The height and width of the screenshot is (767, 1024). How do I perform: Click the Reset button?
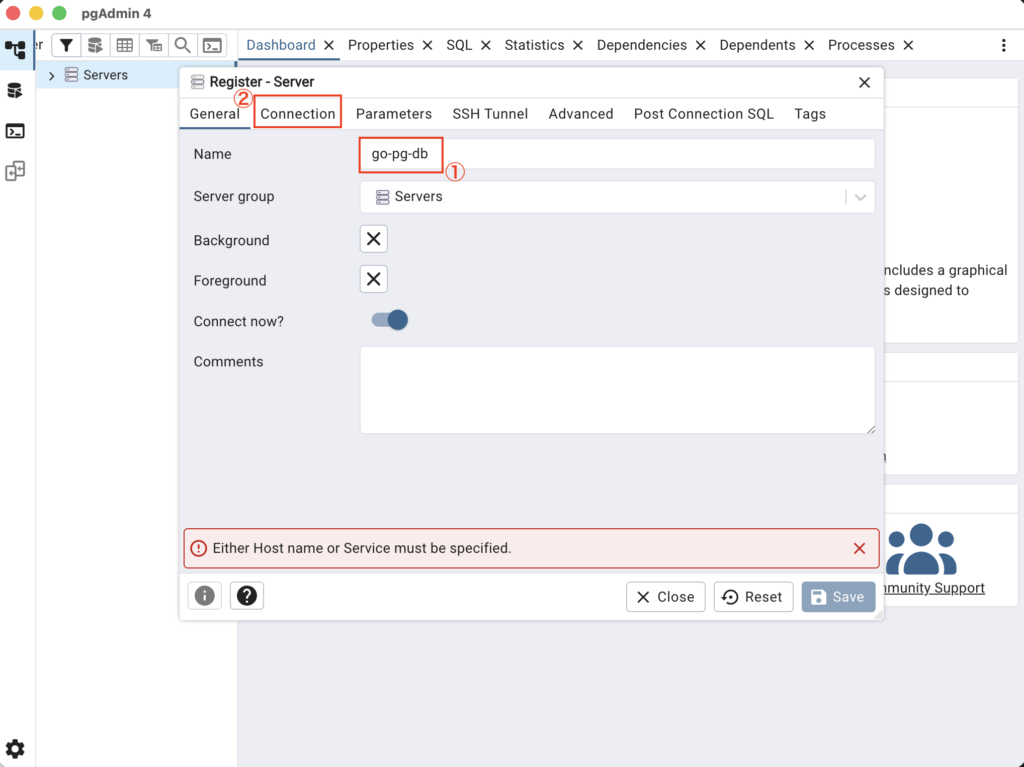point(753,597)
